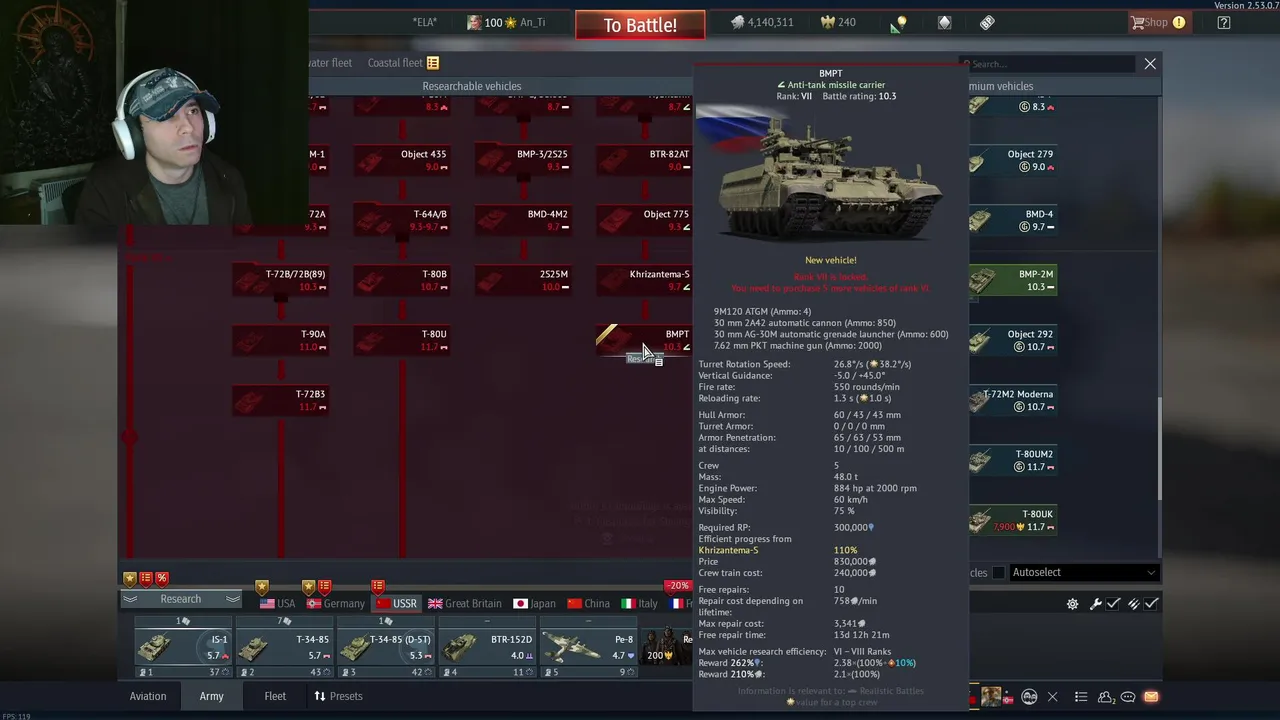Select premium T-80UK vehicle
Viewport: 1280px width, 720px height.
(x=1013, y=520)
